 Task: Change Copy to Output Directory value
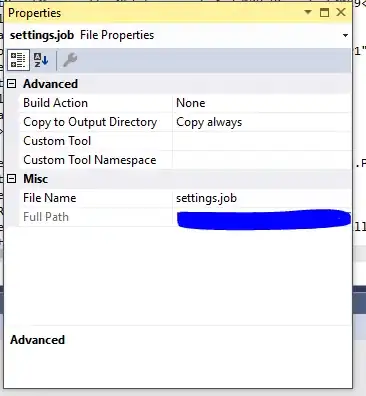[x=262, y=122]
